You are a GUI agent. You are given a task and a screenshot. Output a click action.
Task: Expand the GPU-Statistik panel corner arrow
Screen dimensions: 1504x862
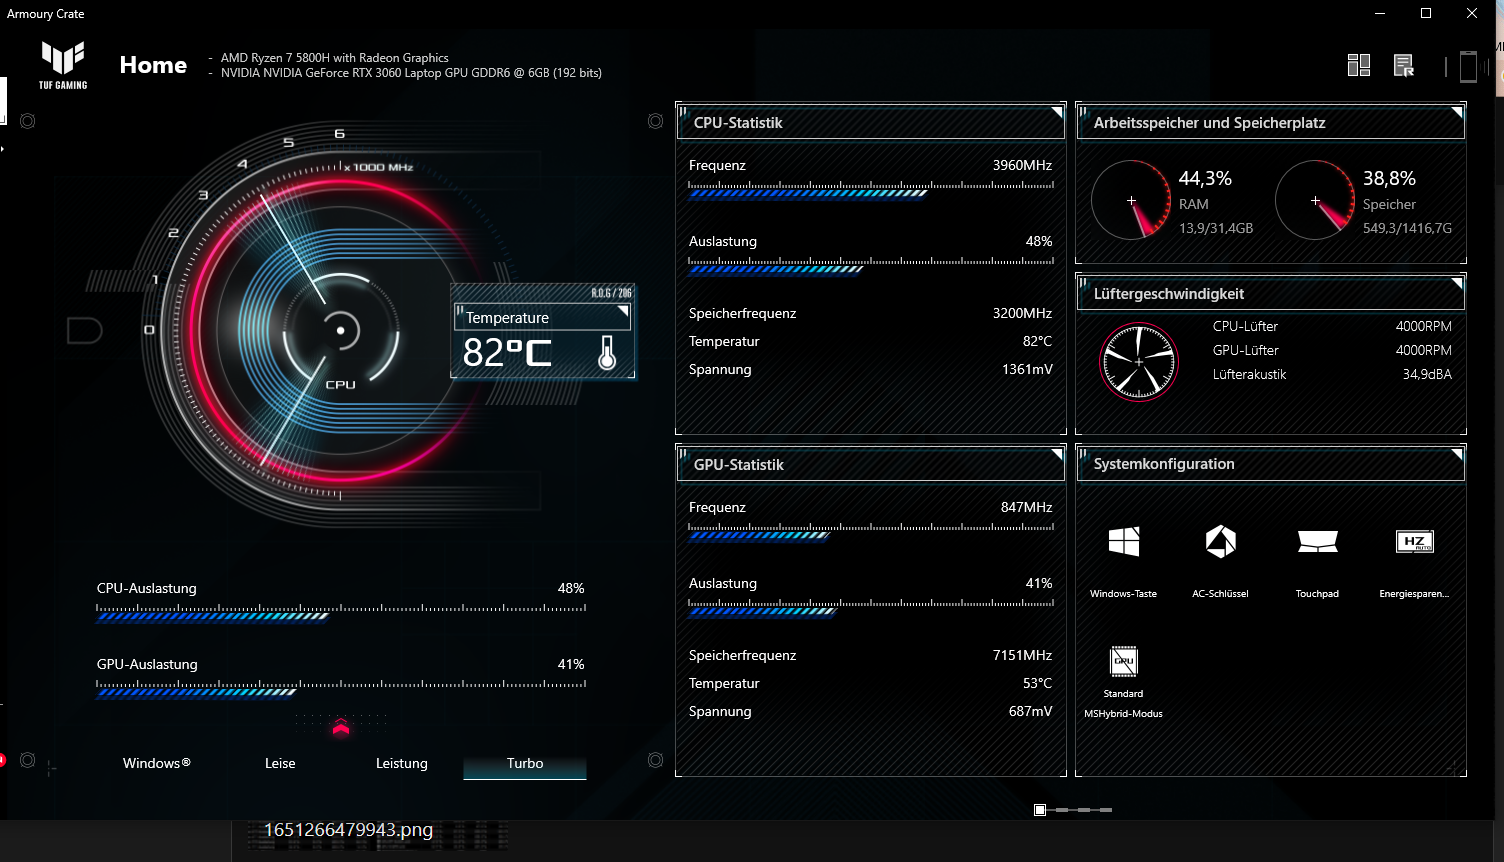tap(1057, 455)
